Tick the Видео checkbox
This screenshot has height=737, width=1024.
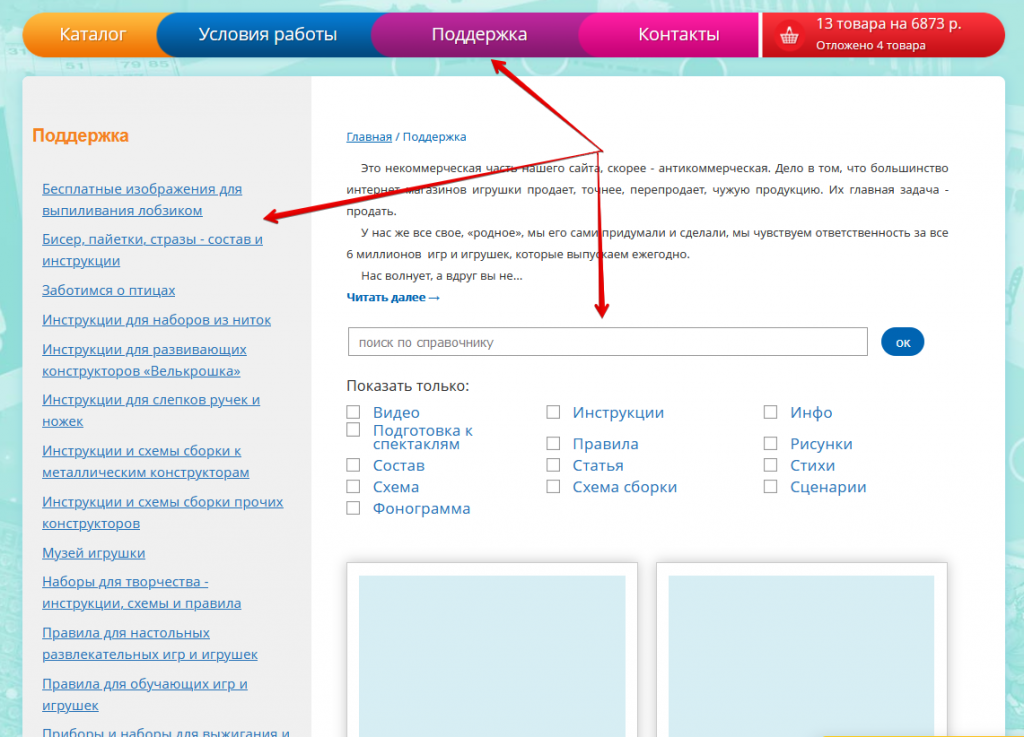pyautogui.click(x=353, y=412)
